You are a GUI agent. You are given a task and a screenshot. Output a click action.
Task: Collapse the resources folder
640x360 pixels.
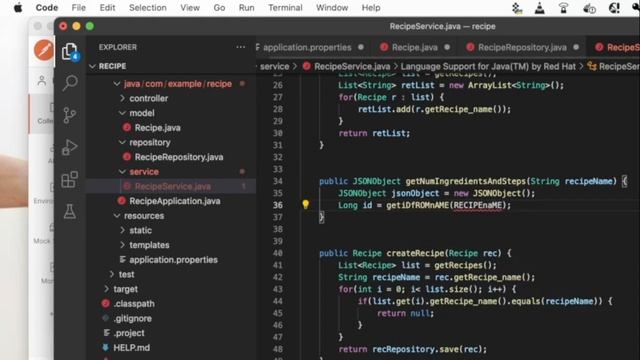[117, 216]
